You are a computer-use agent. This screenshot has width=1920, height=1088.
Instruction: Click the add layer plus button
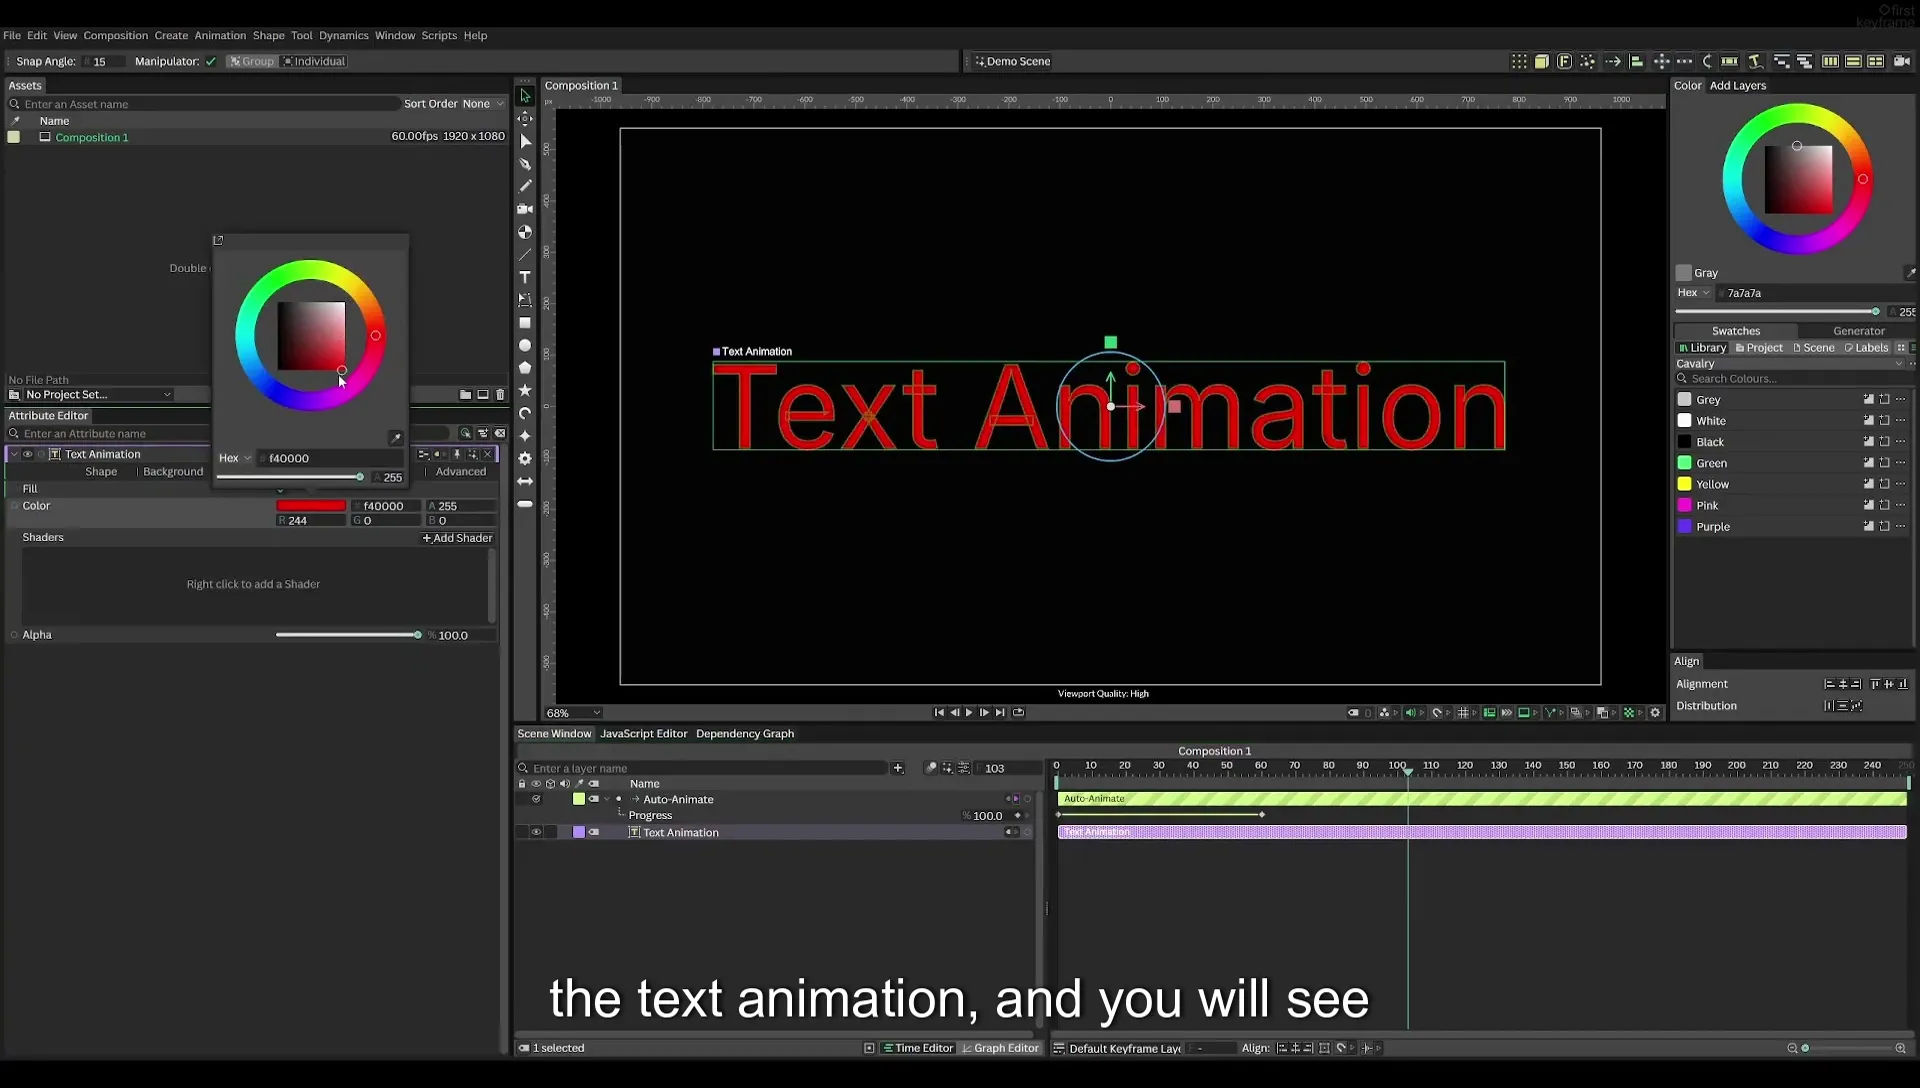[x=898, y=768]
